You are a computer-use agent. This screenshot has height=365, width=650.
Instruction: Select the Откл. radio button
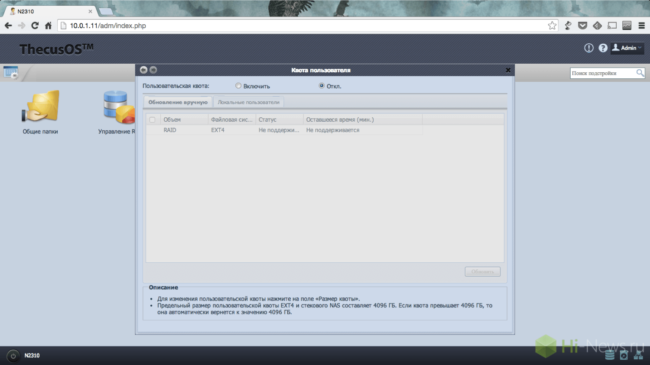point(321,86)
